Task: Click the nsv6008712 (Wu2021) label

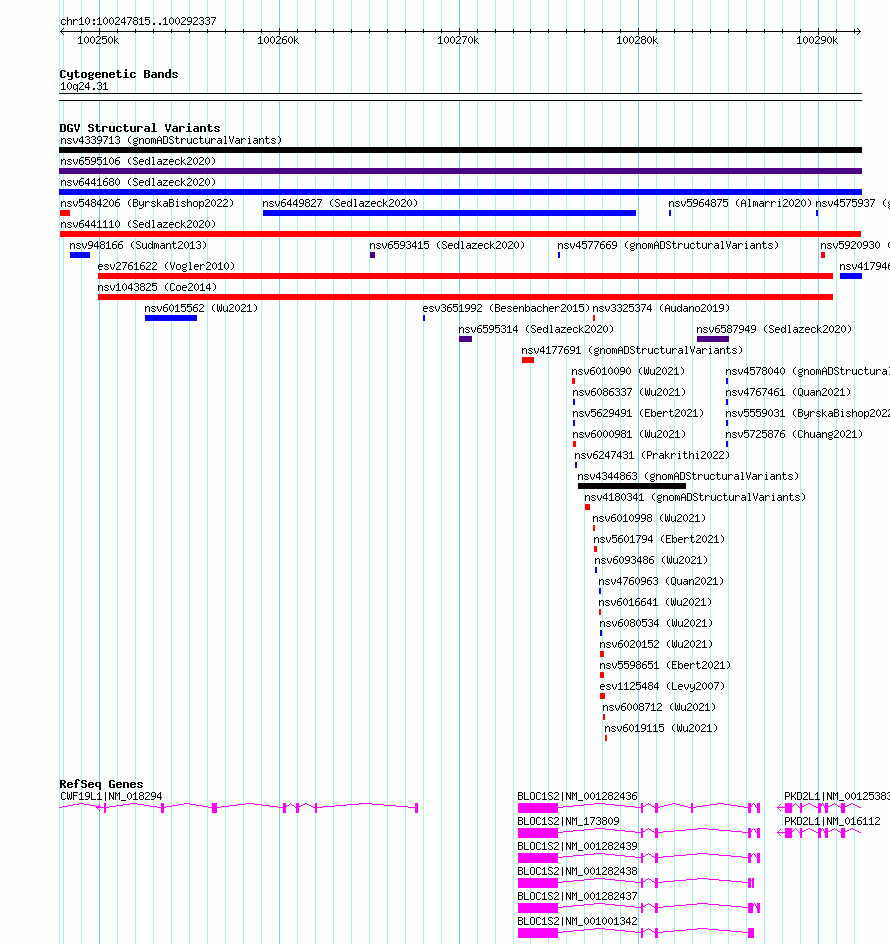Action: coord(659,707)
